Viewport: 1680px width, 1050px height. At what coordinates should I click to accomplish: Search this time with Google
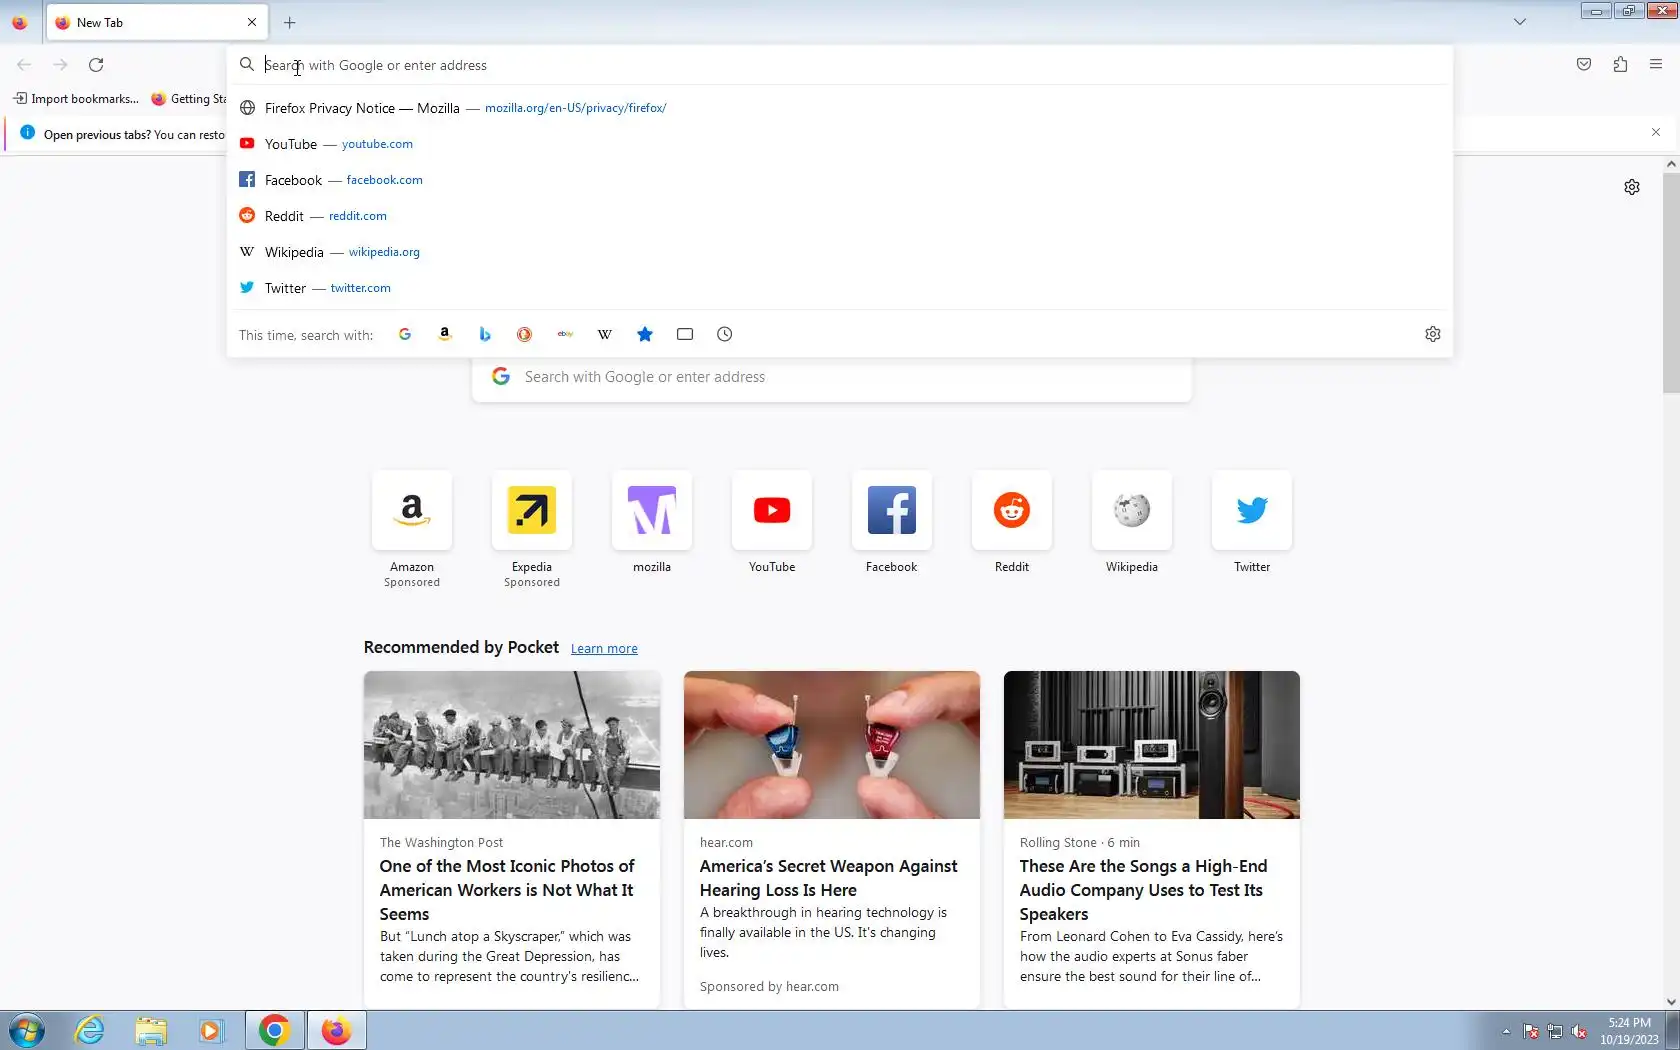coord(405,334)
